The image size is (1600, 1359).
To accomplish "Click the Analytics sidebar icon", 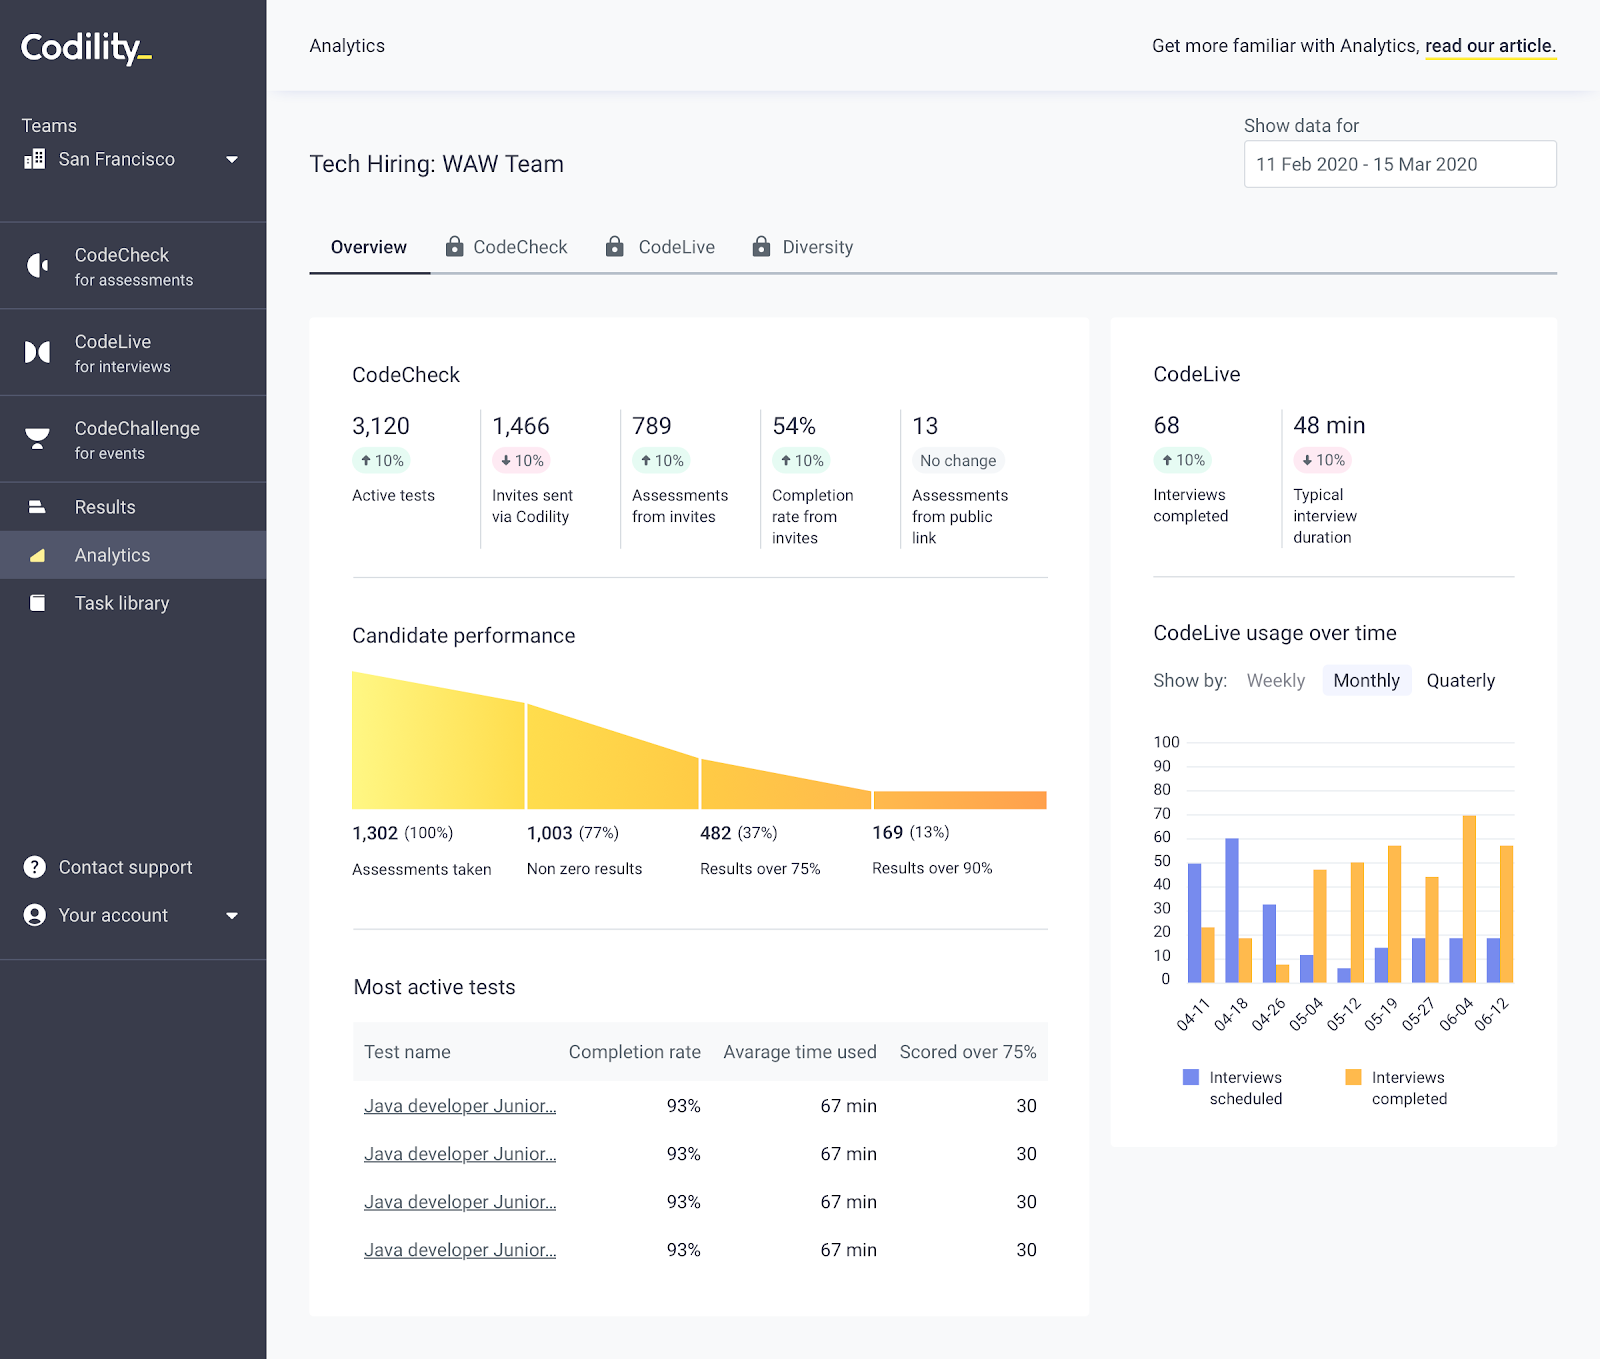I will [x=37, y=555].
